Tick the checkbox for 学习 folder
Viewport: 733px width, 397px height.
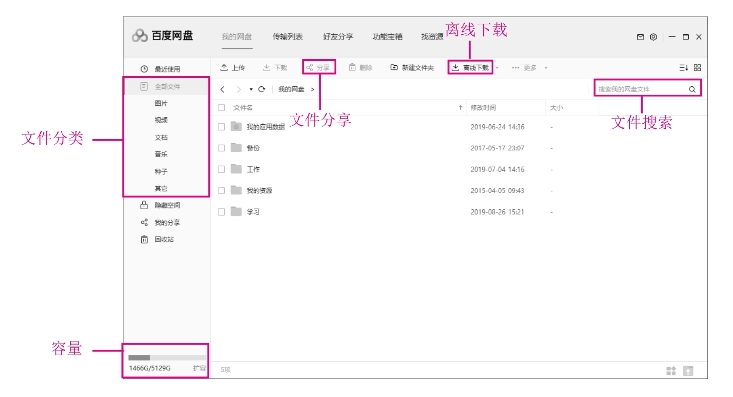[222, 212]
